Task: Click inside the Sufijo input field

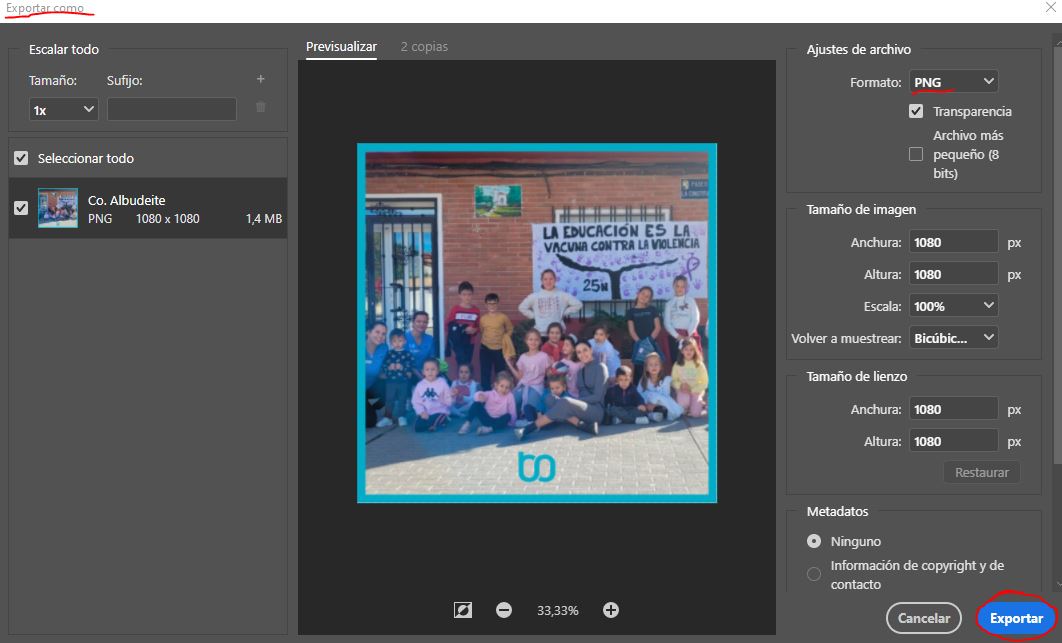Action: (171, 108)
